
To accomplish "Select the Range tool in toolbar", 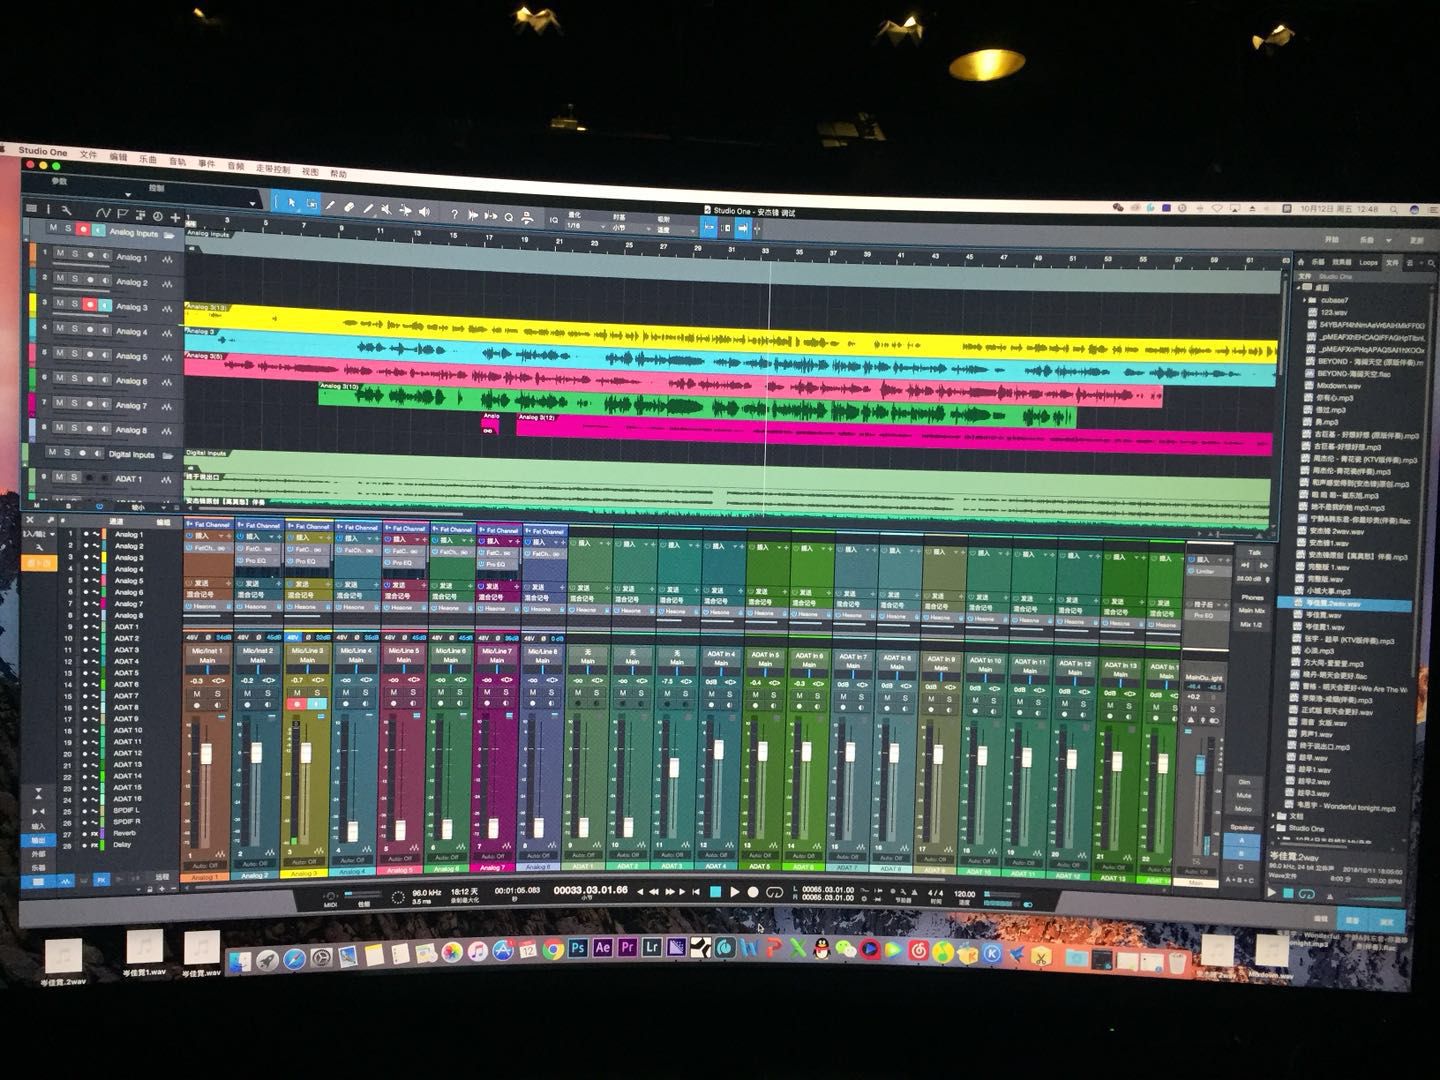I will pos(311,203).
